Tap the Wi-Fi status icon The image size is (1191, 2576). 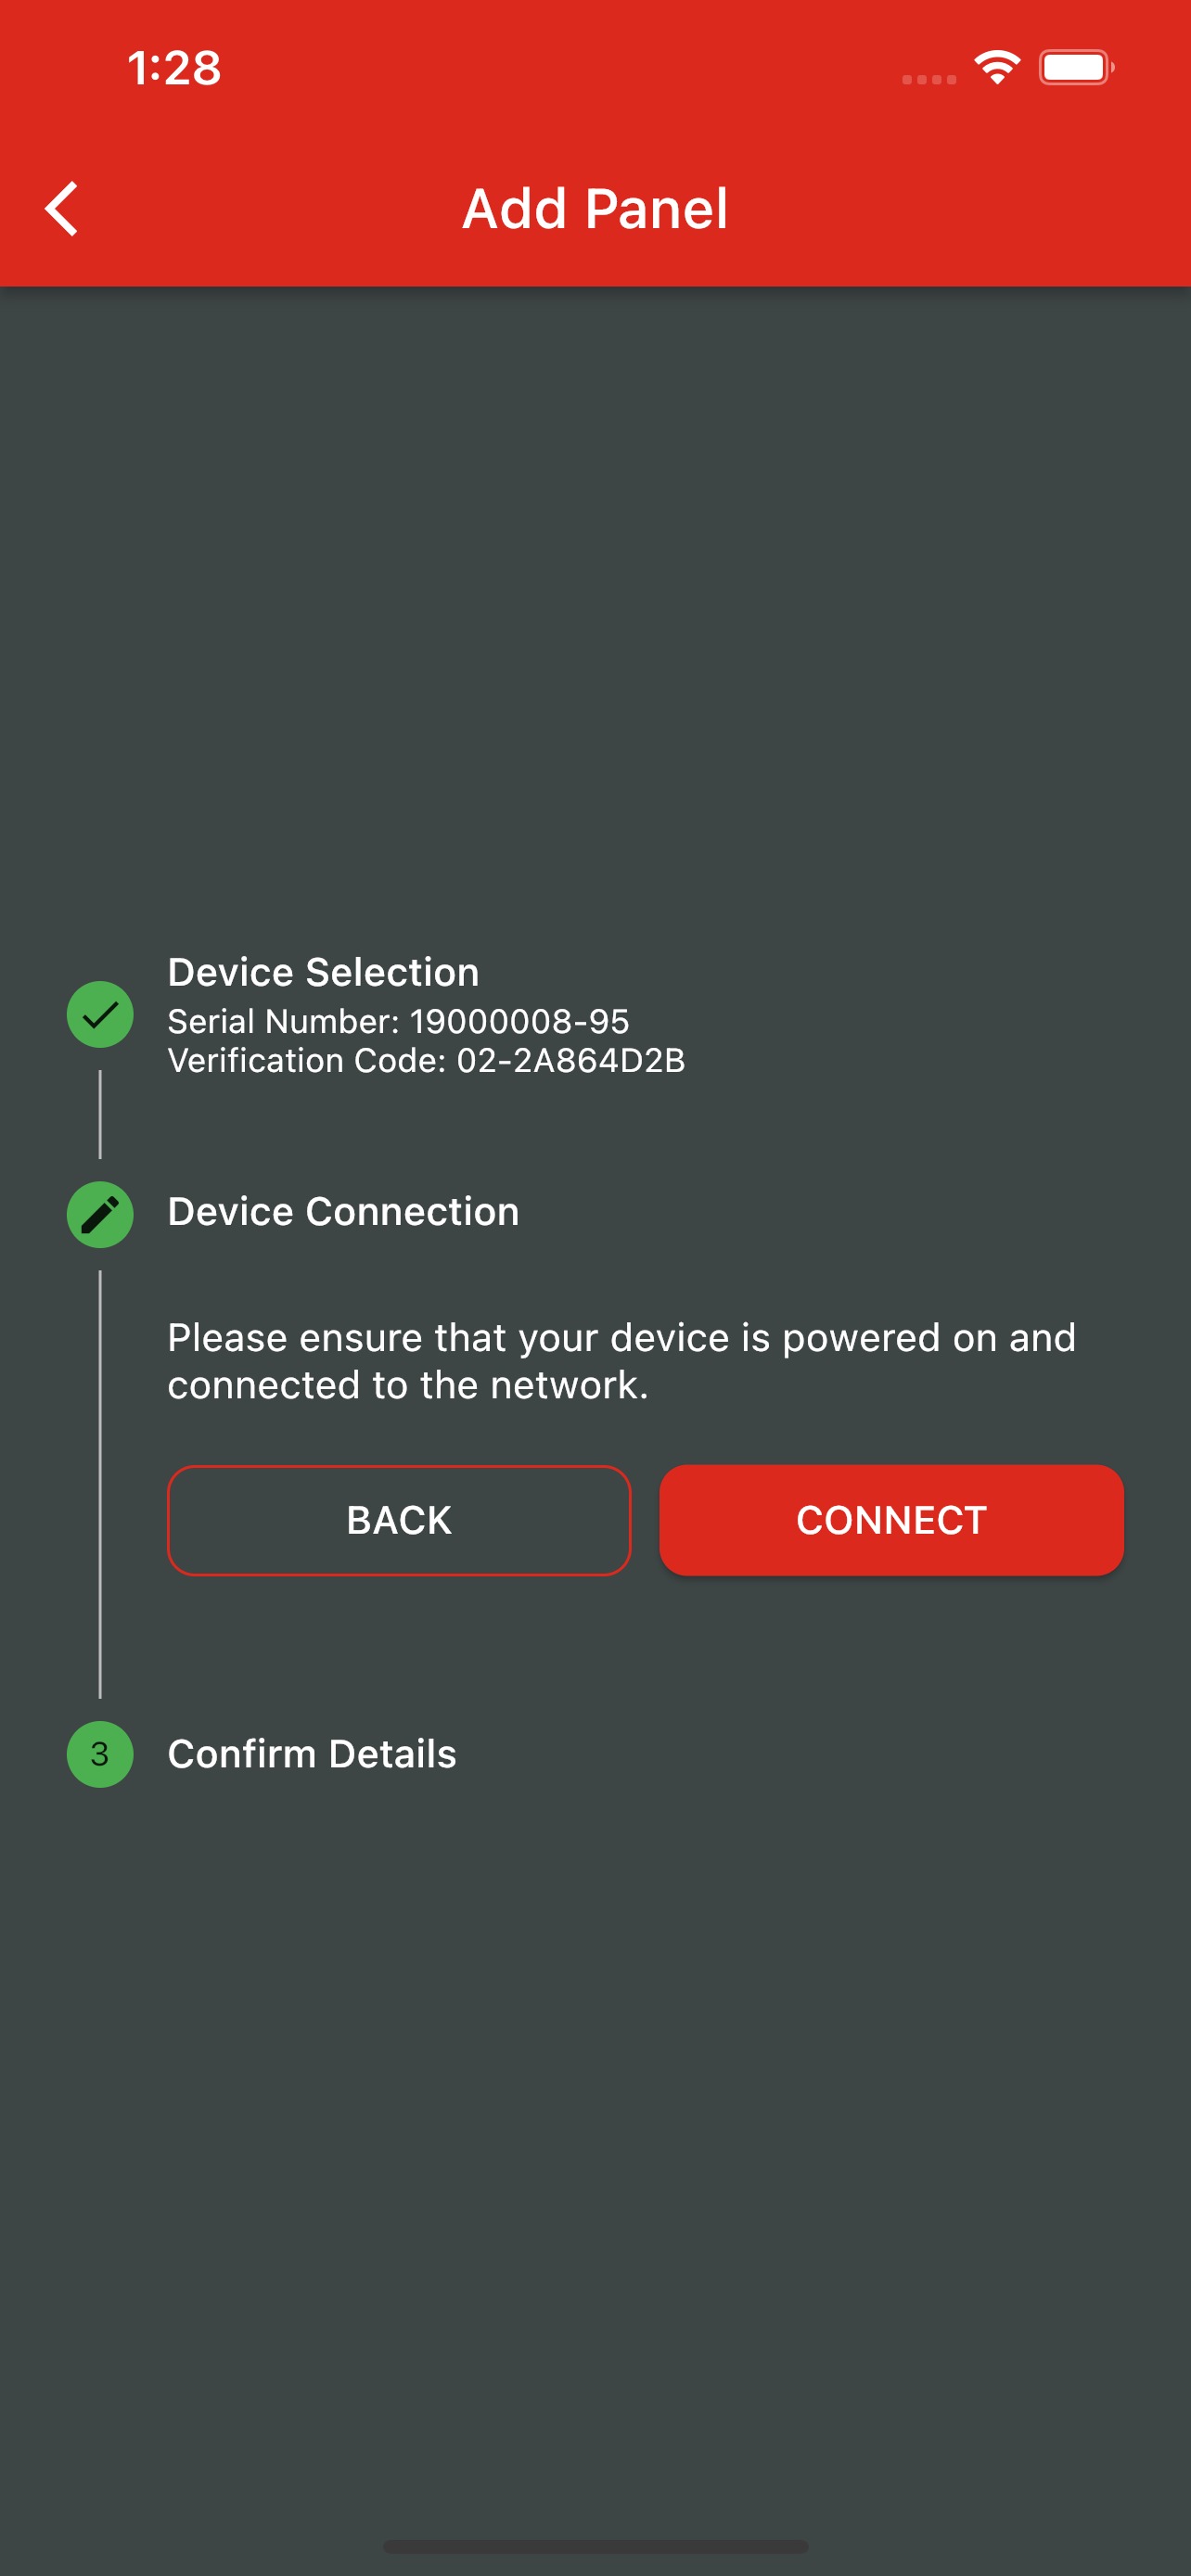pyautogui.click(x=996, y=68)
